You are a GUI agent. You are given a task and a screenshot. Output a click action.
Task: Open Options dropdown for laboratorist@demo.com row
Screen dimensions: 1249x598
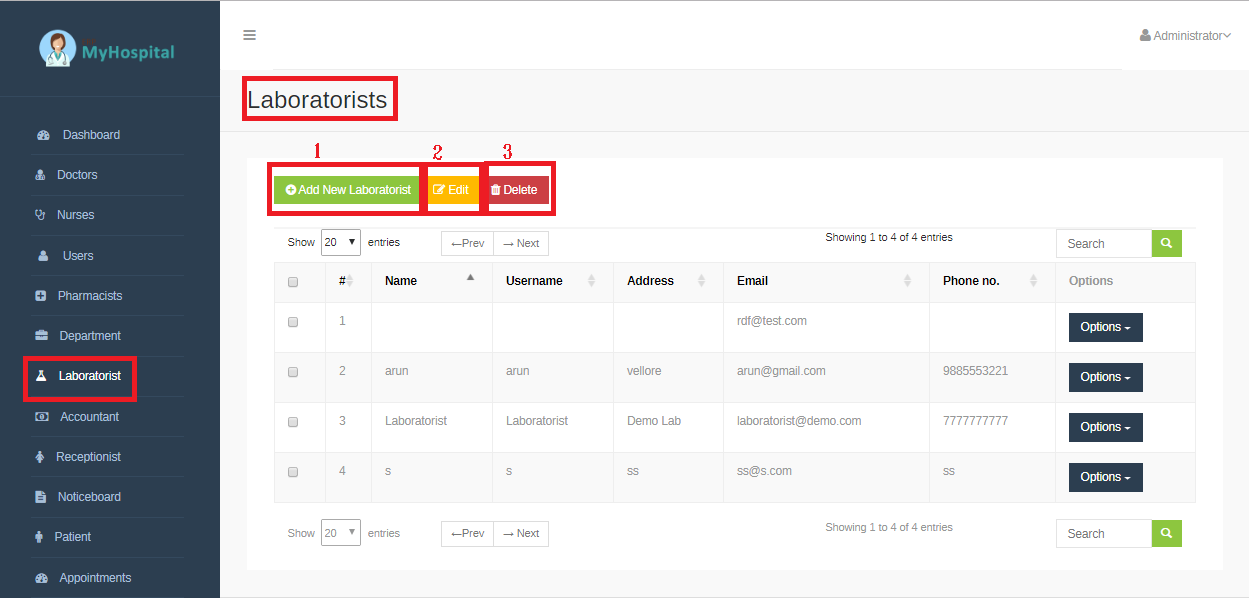coord(1105,427)
